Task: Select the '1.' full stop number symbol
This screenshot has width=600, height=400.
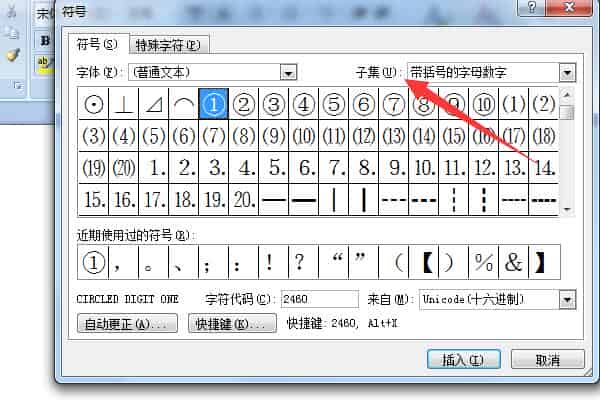Action: tap(154, 168)
